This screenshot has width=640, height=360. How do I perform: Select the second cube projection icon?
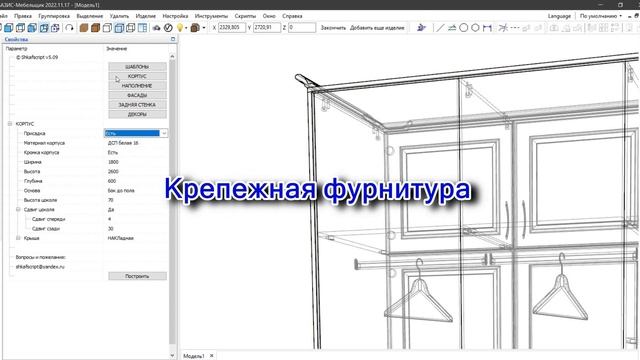pos(20,28)
